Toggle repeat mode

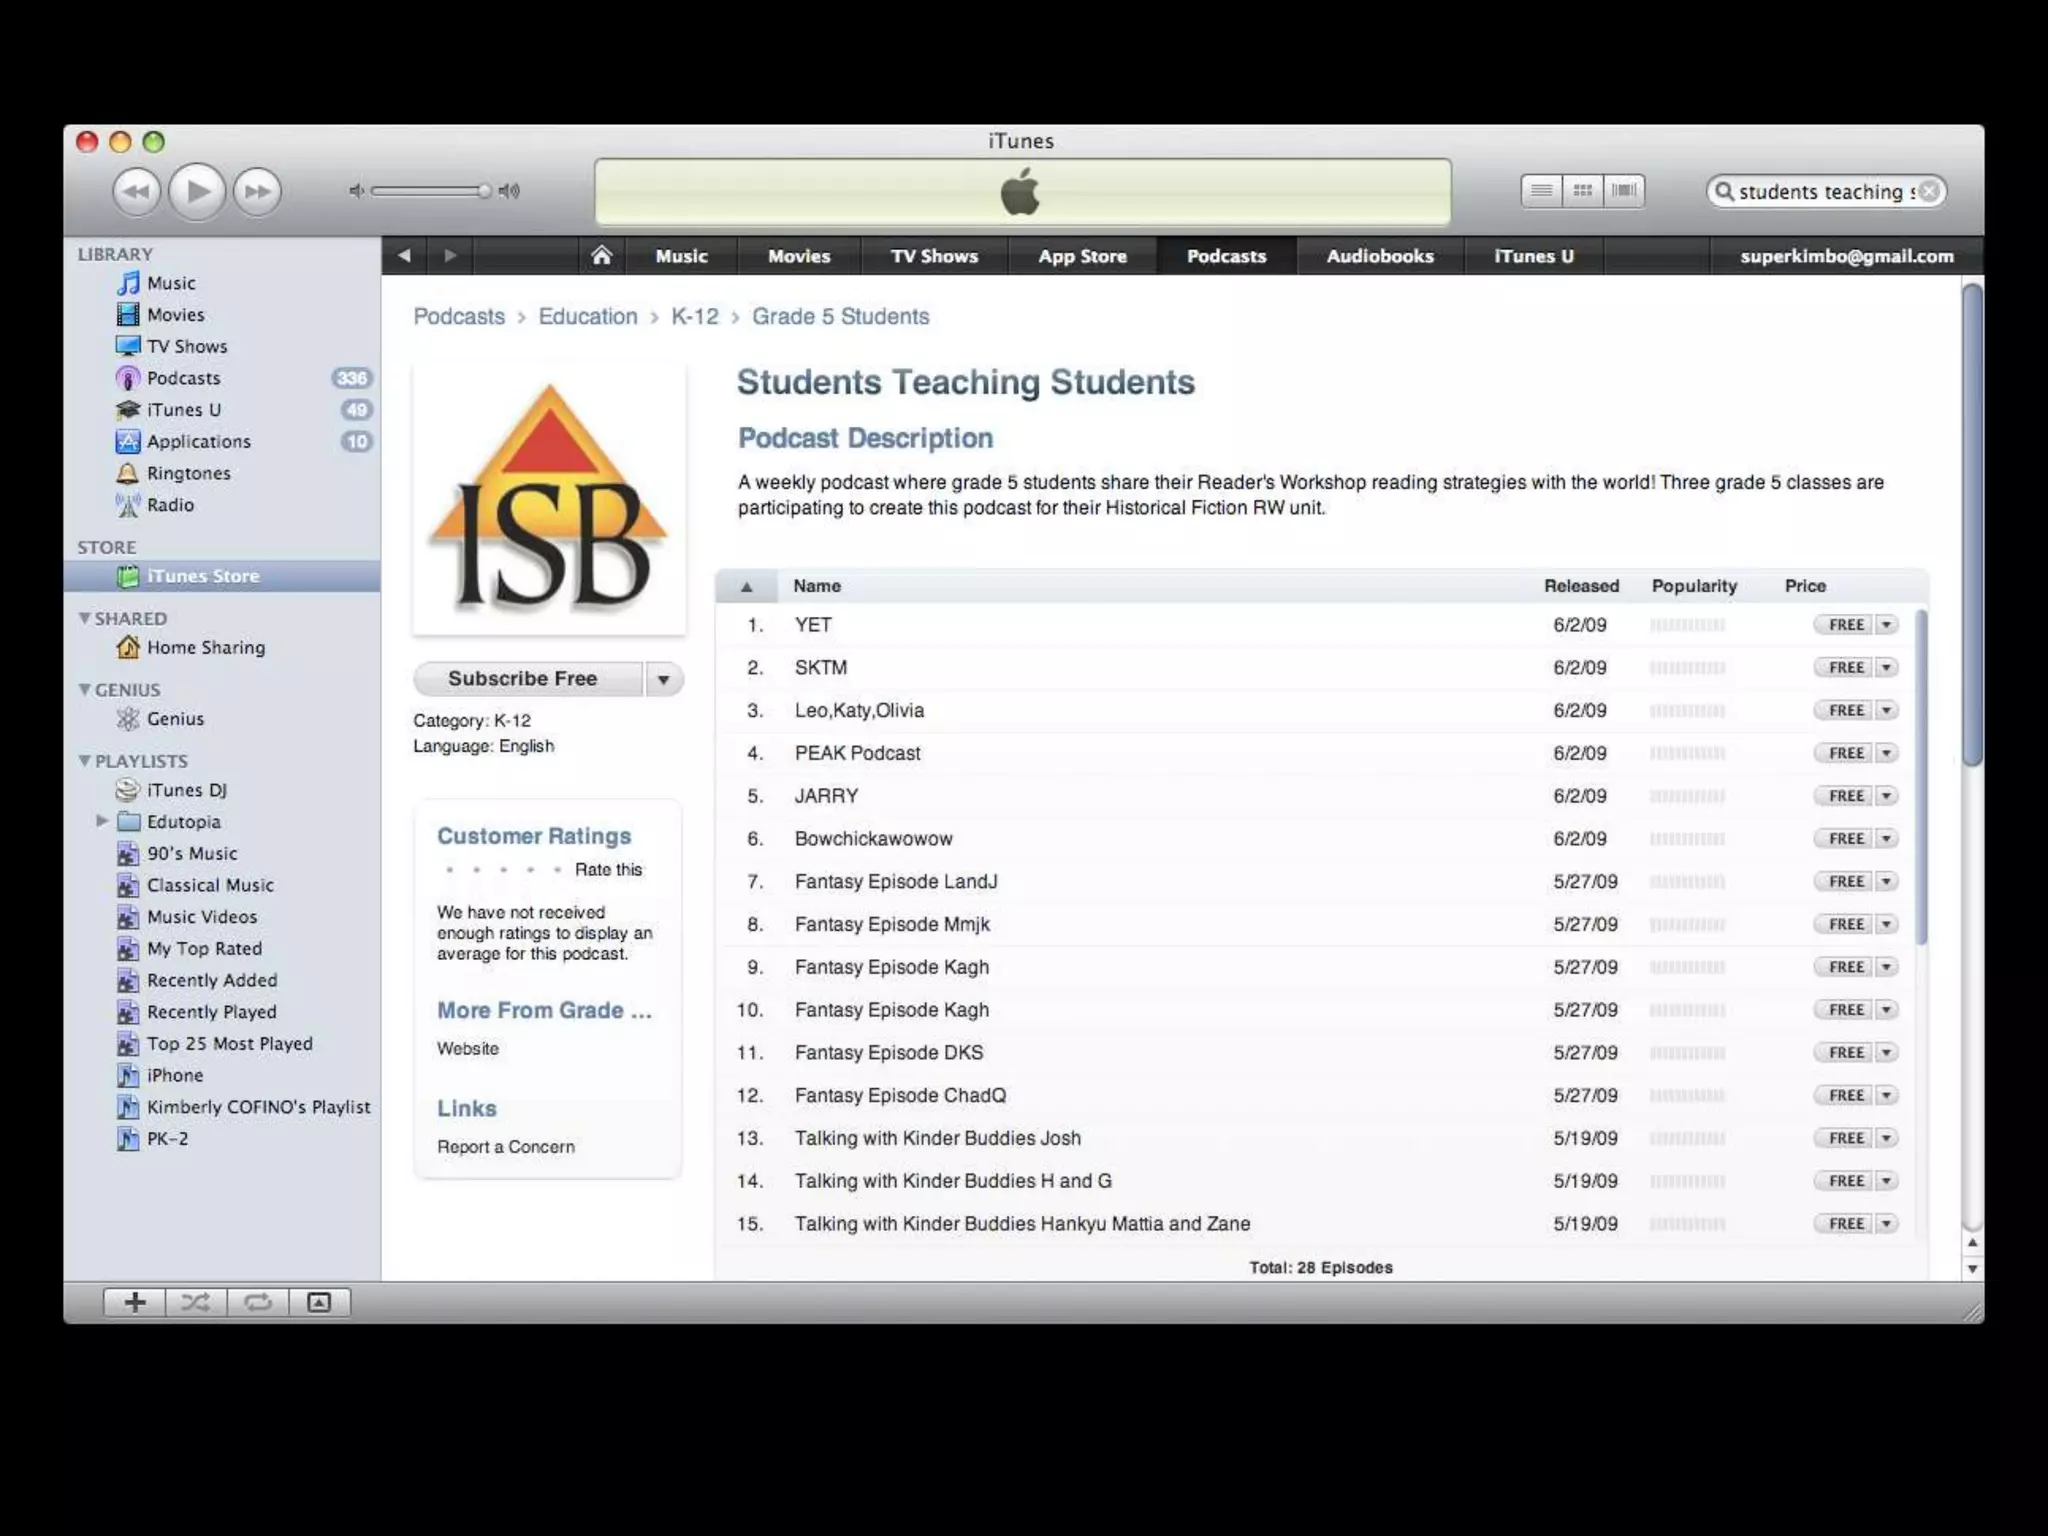(x=258, y=1302)
